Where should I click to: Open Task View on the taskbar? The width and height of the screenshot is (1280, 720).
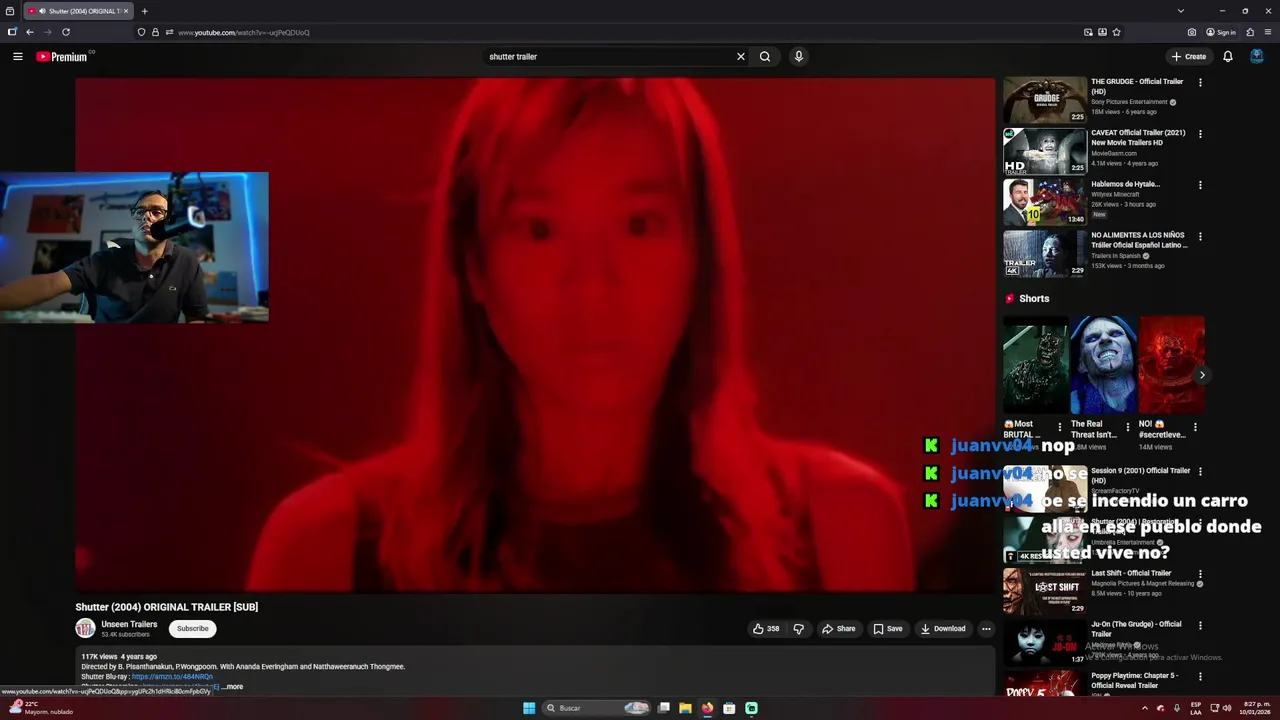(x=663, y=708)
